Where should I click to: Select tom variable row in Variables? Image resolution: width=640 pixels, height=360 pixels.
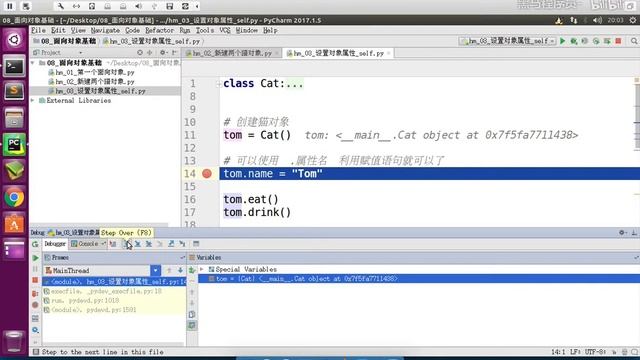click(x=419, y=279)
